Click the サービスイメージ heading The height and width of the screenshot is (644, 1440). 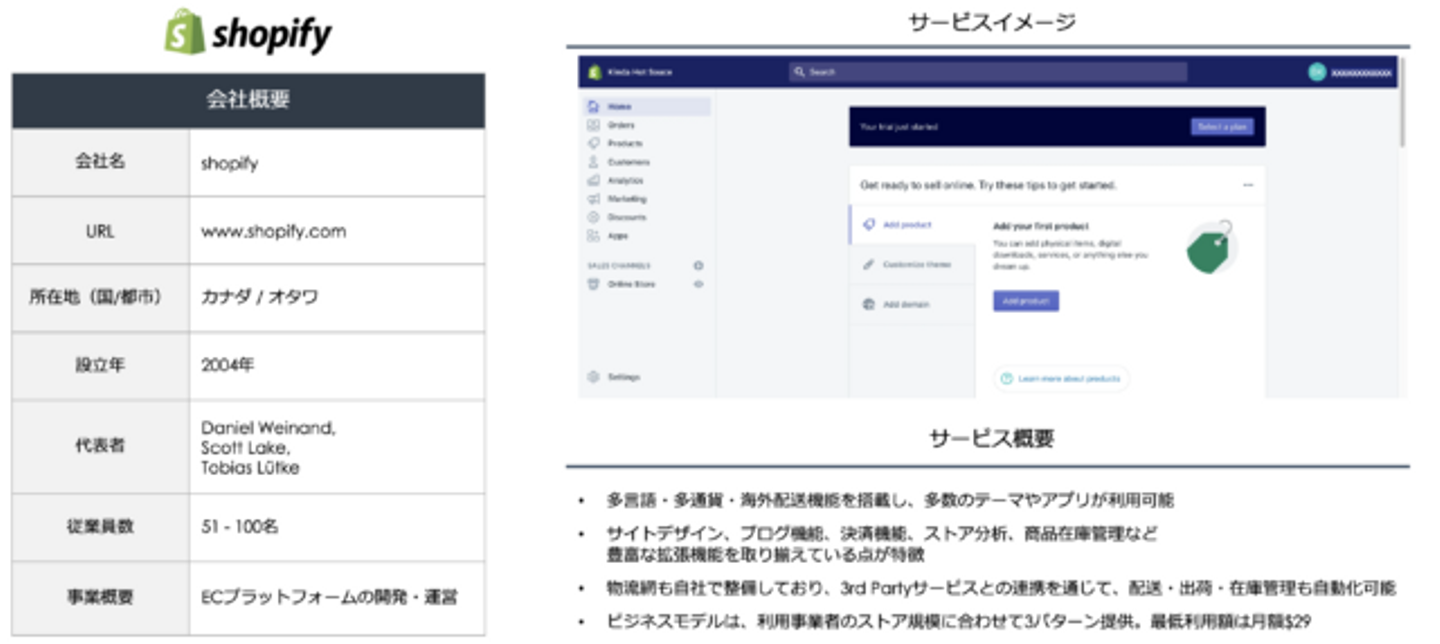click(x=992, y=22)
